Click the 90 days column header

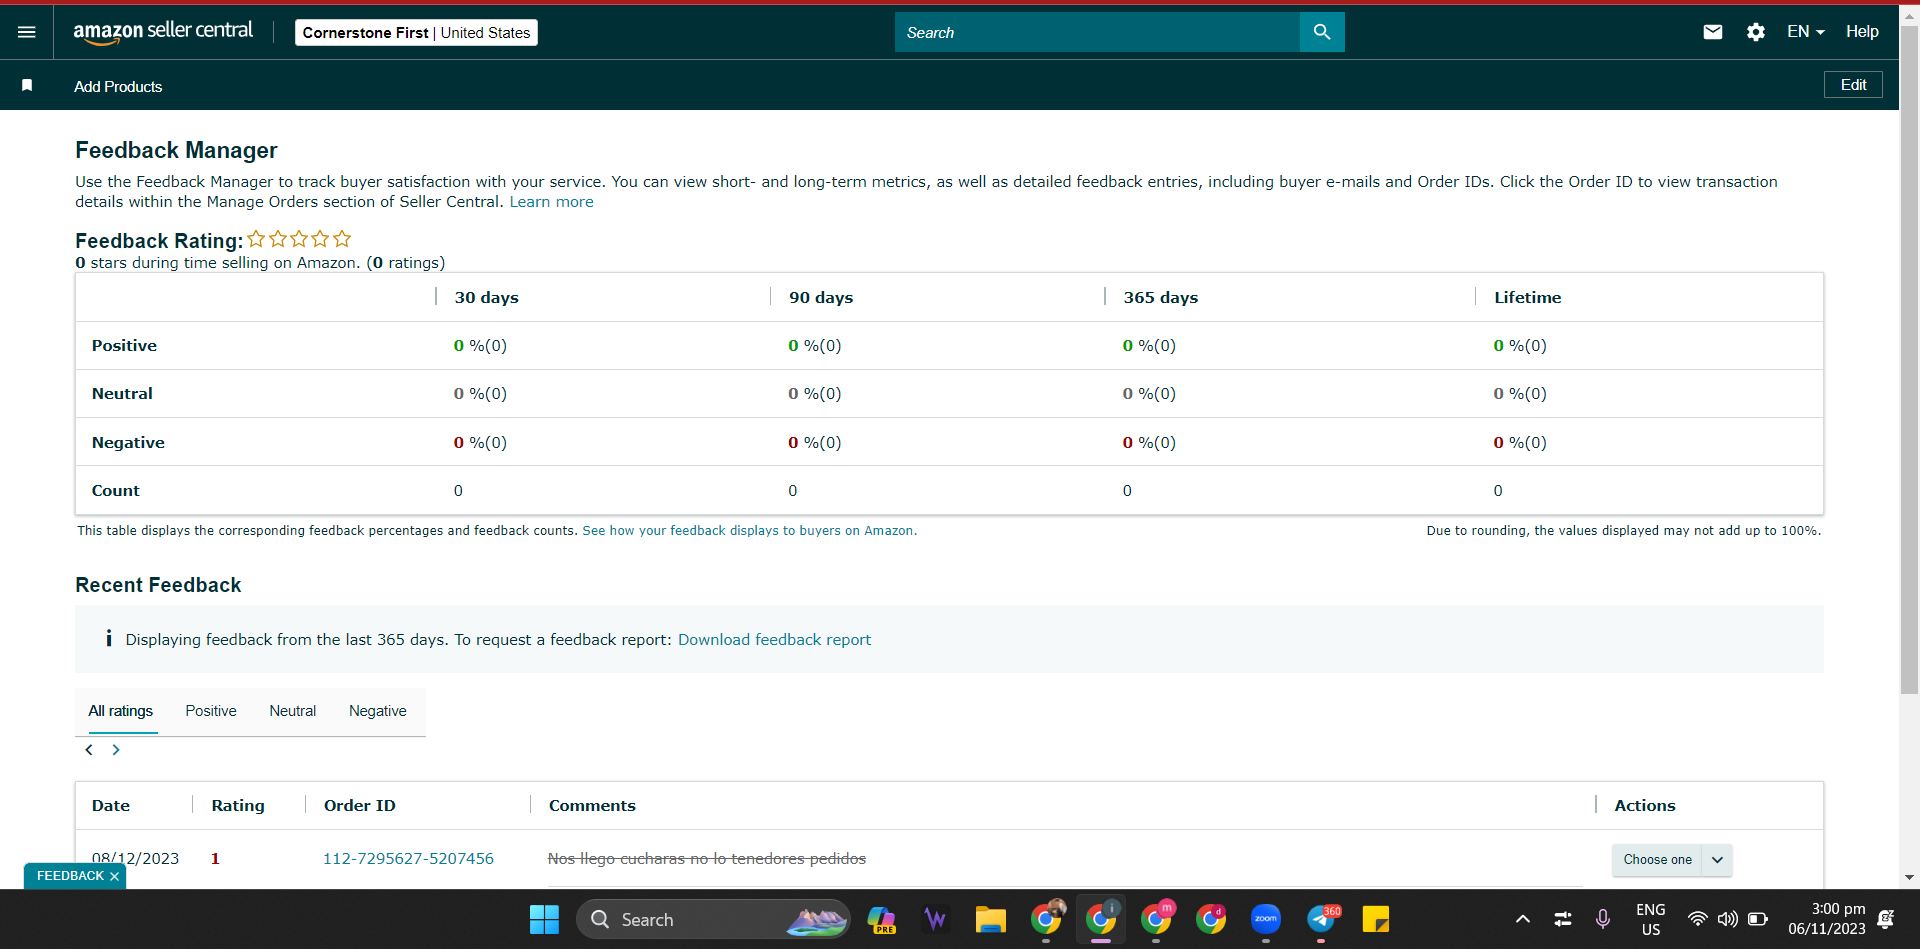click(821, 298)
